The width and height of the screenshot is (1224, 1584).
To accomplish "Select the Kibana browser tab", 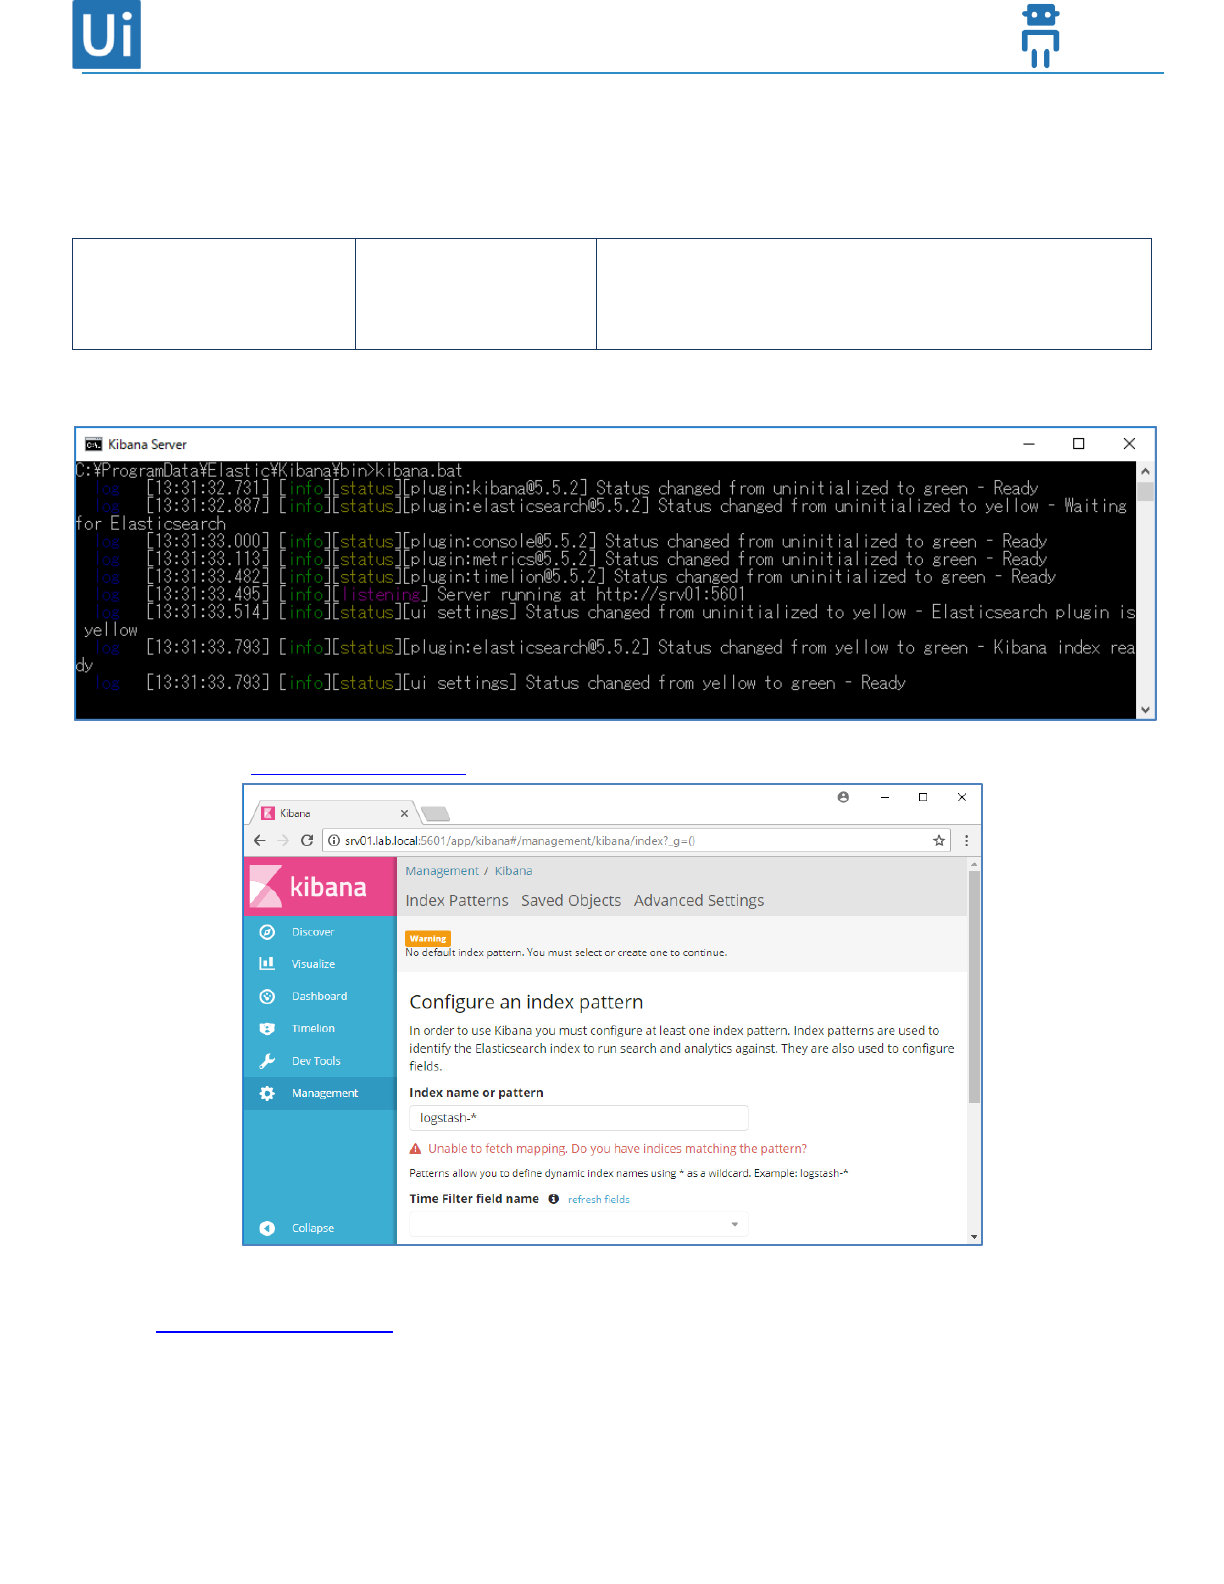I will [335, 813].
